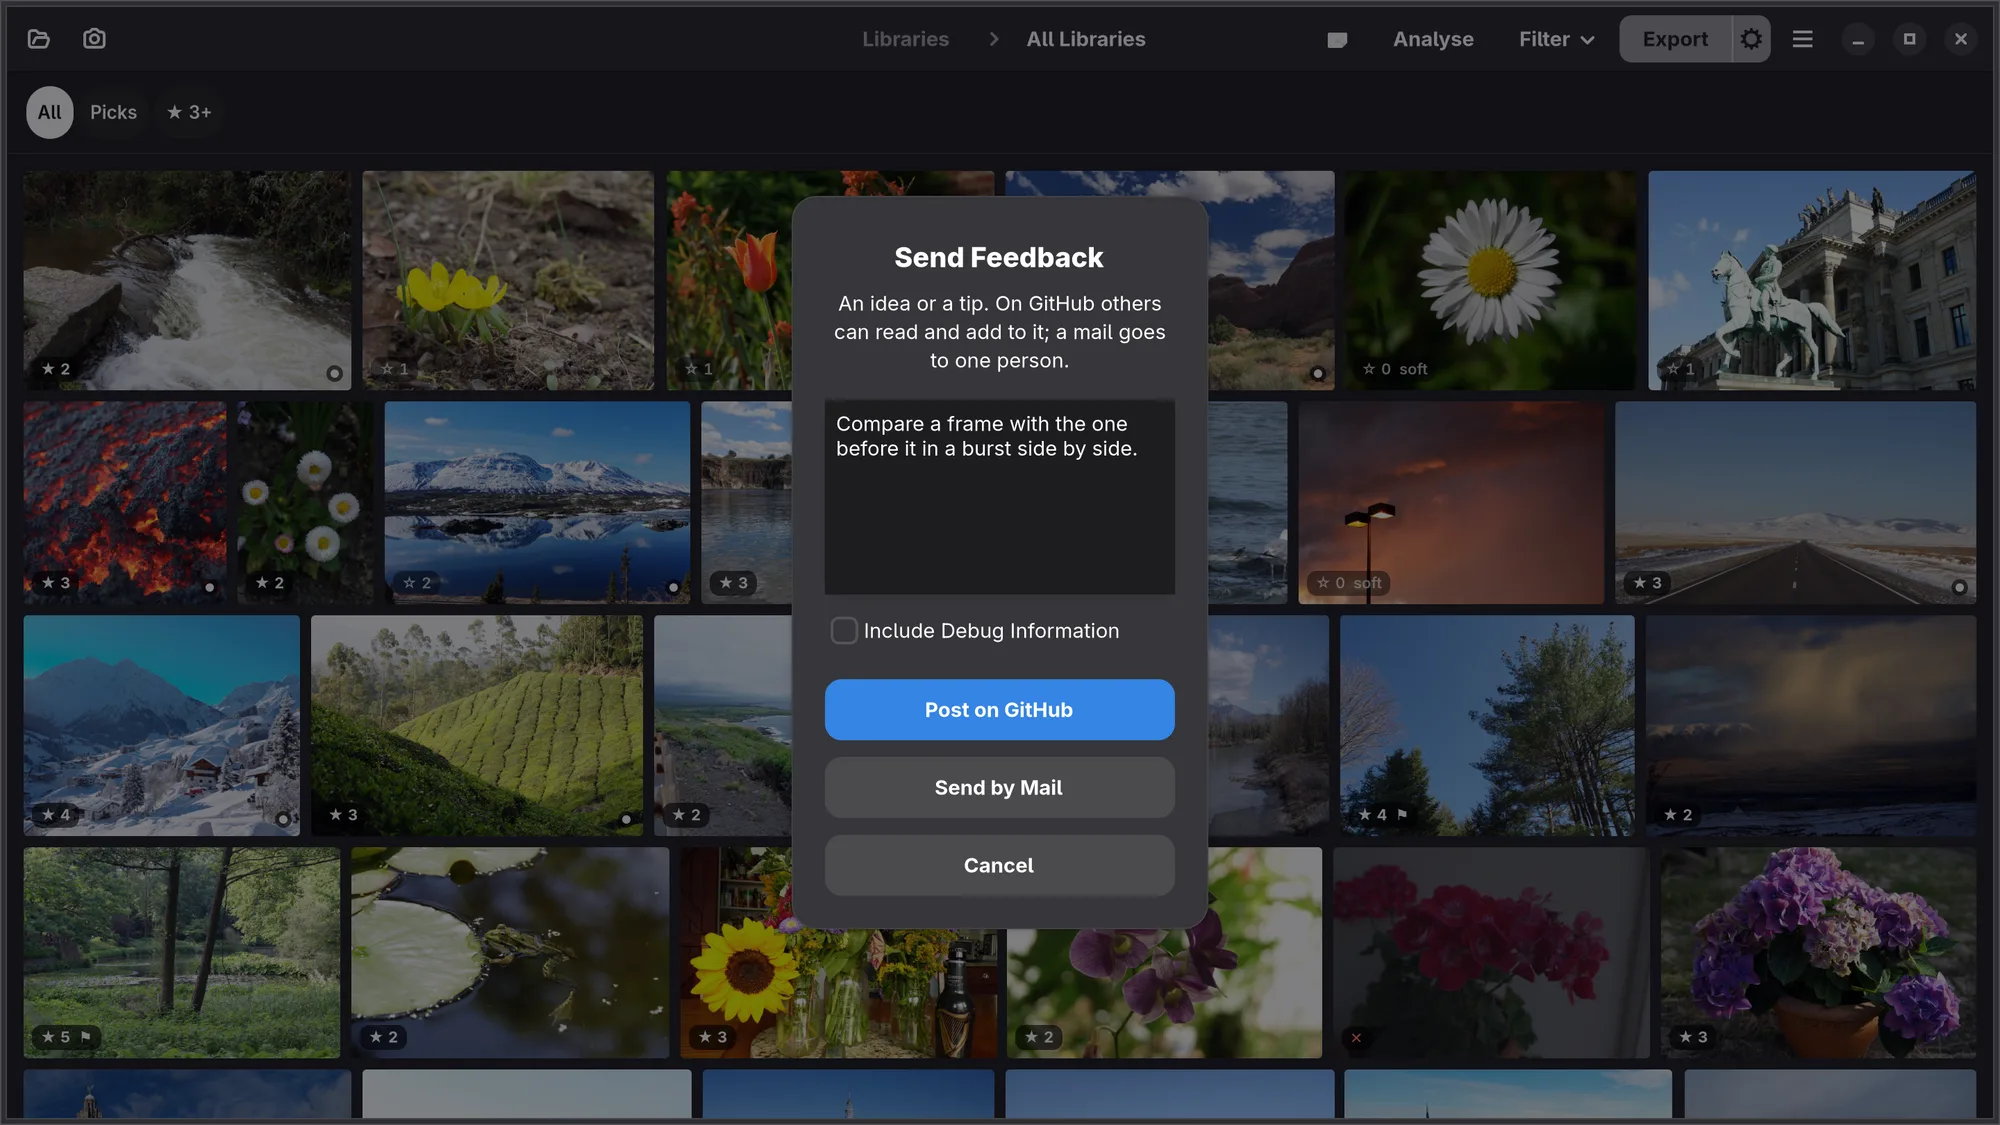This screenshot has width=2000, height=1125.
Task: Select the street lamp sunset thumbnail
Action: tap(1451, 503)
